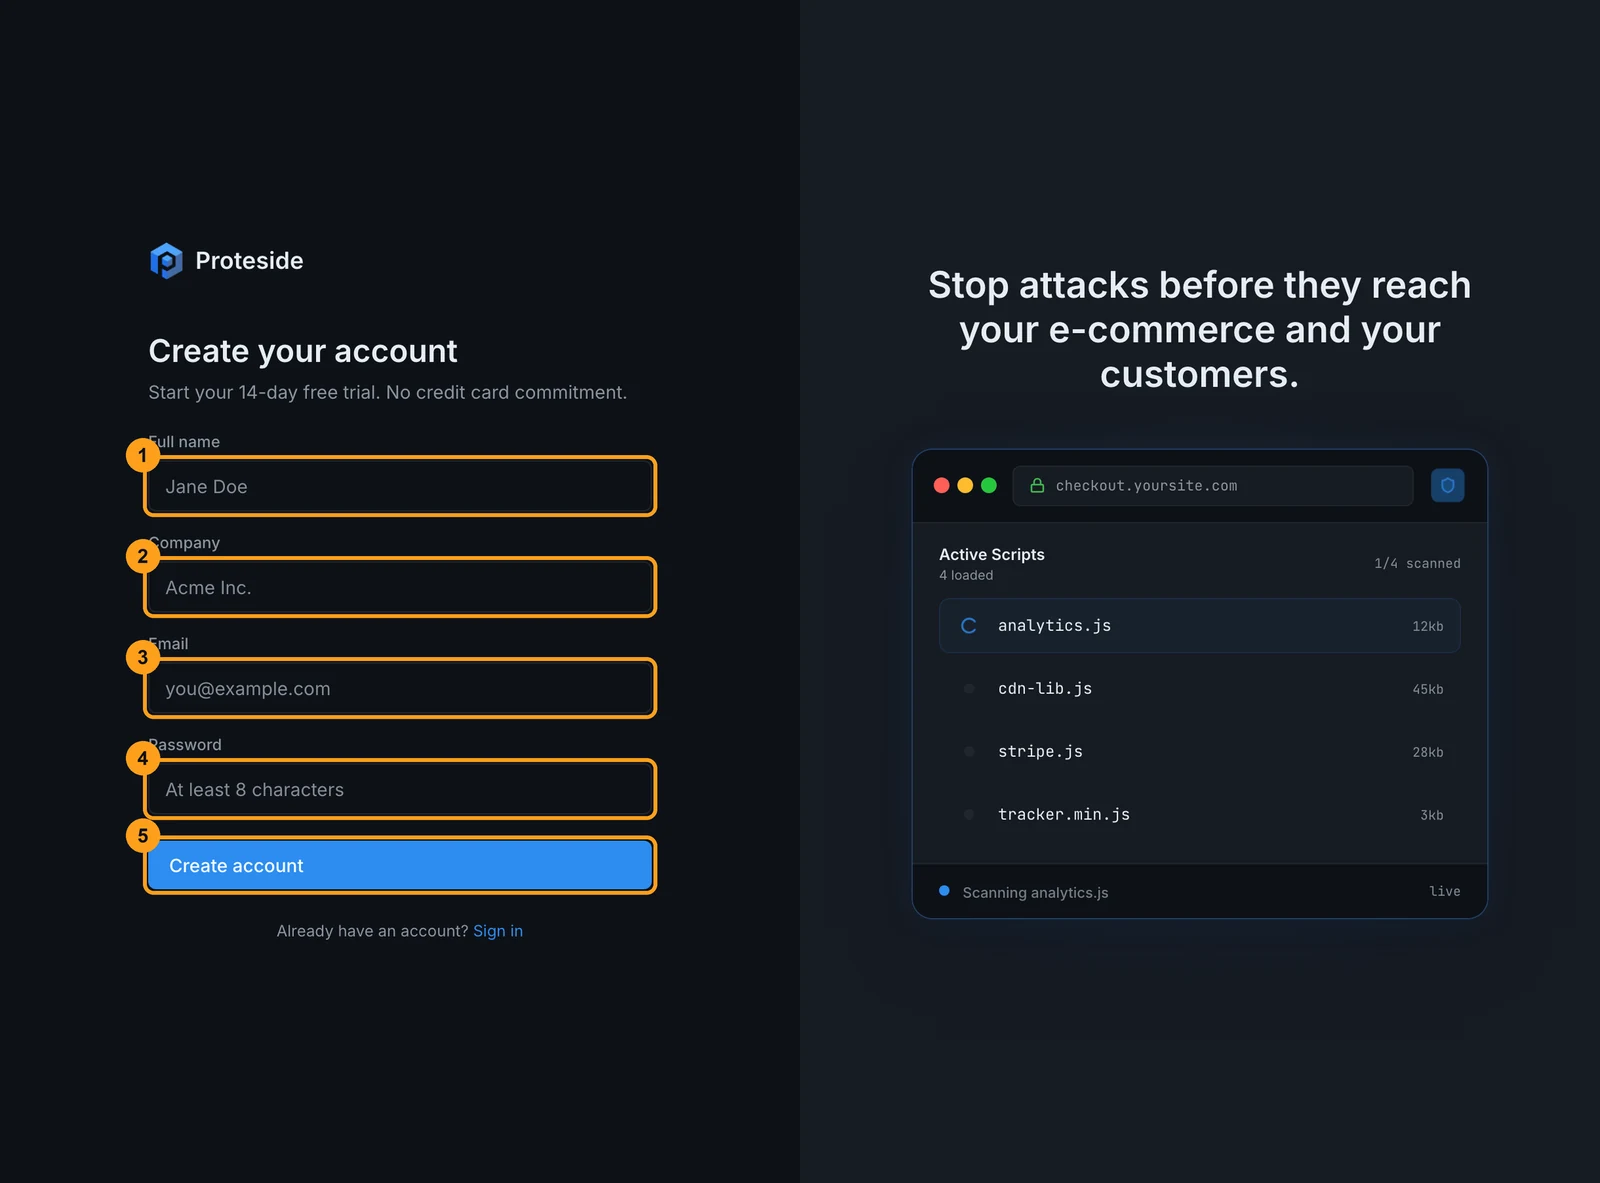
Task: Click the Proteside hexagon logo icon
Action: point(166,261)
